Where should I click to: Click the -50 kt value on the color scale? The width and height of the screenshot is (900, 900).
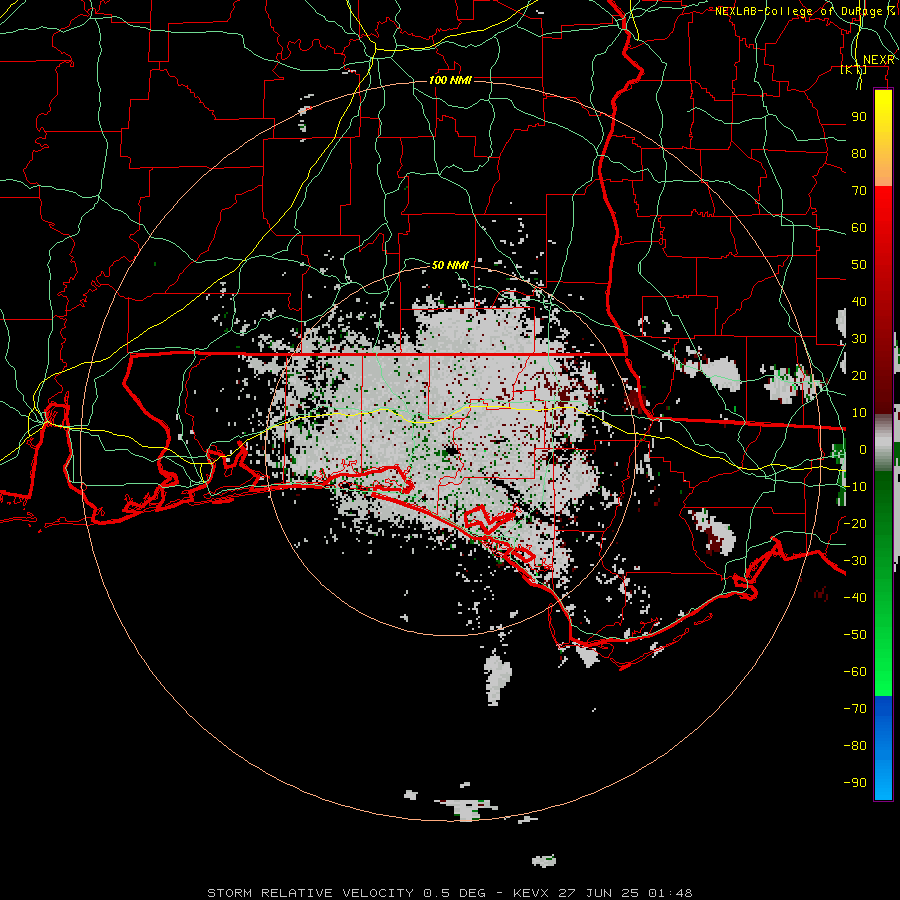click(855, 635)
